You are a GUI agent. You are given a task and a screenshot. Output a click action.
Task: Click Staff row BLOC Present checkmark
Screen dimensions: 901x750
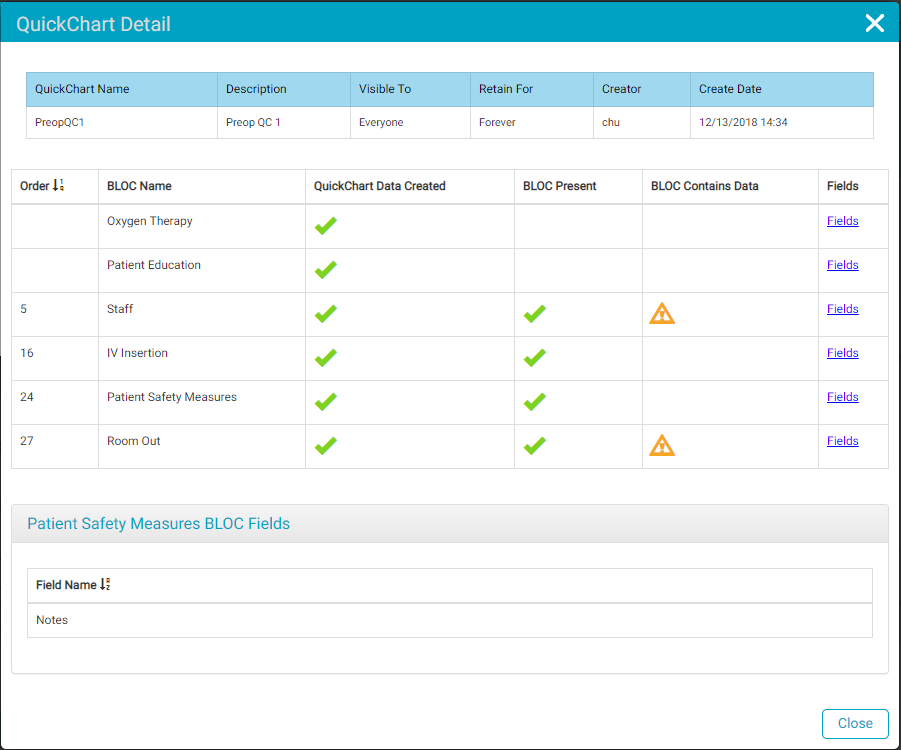pyautogui.click(x=535, y=314)
